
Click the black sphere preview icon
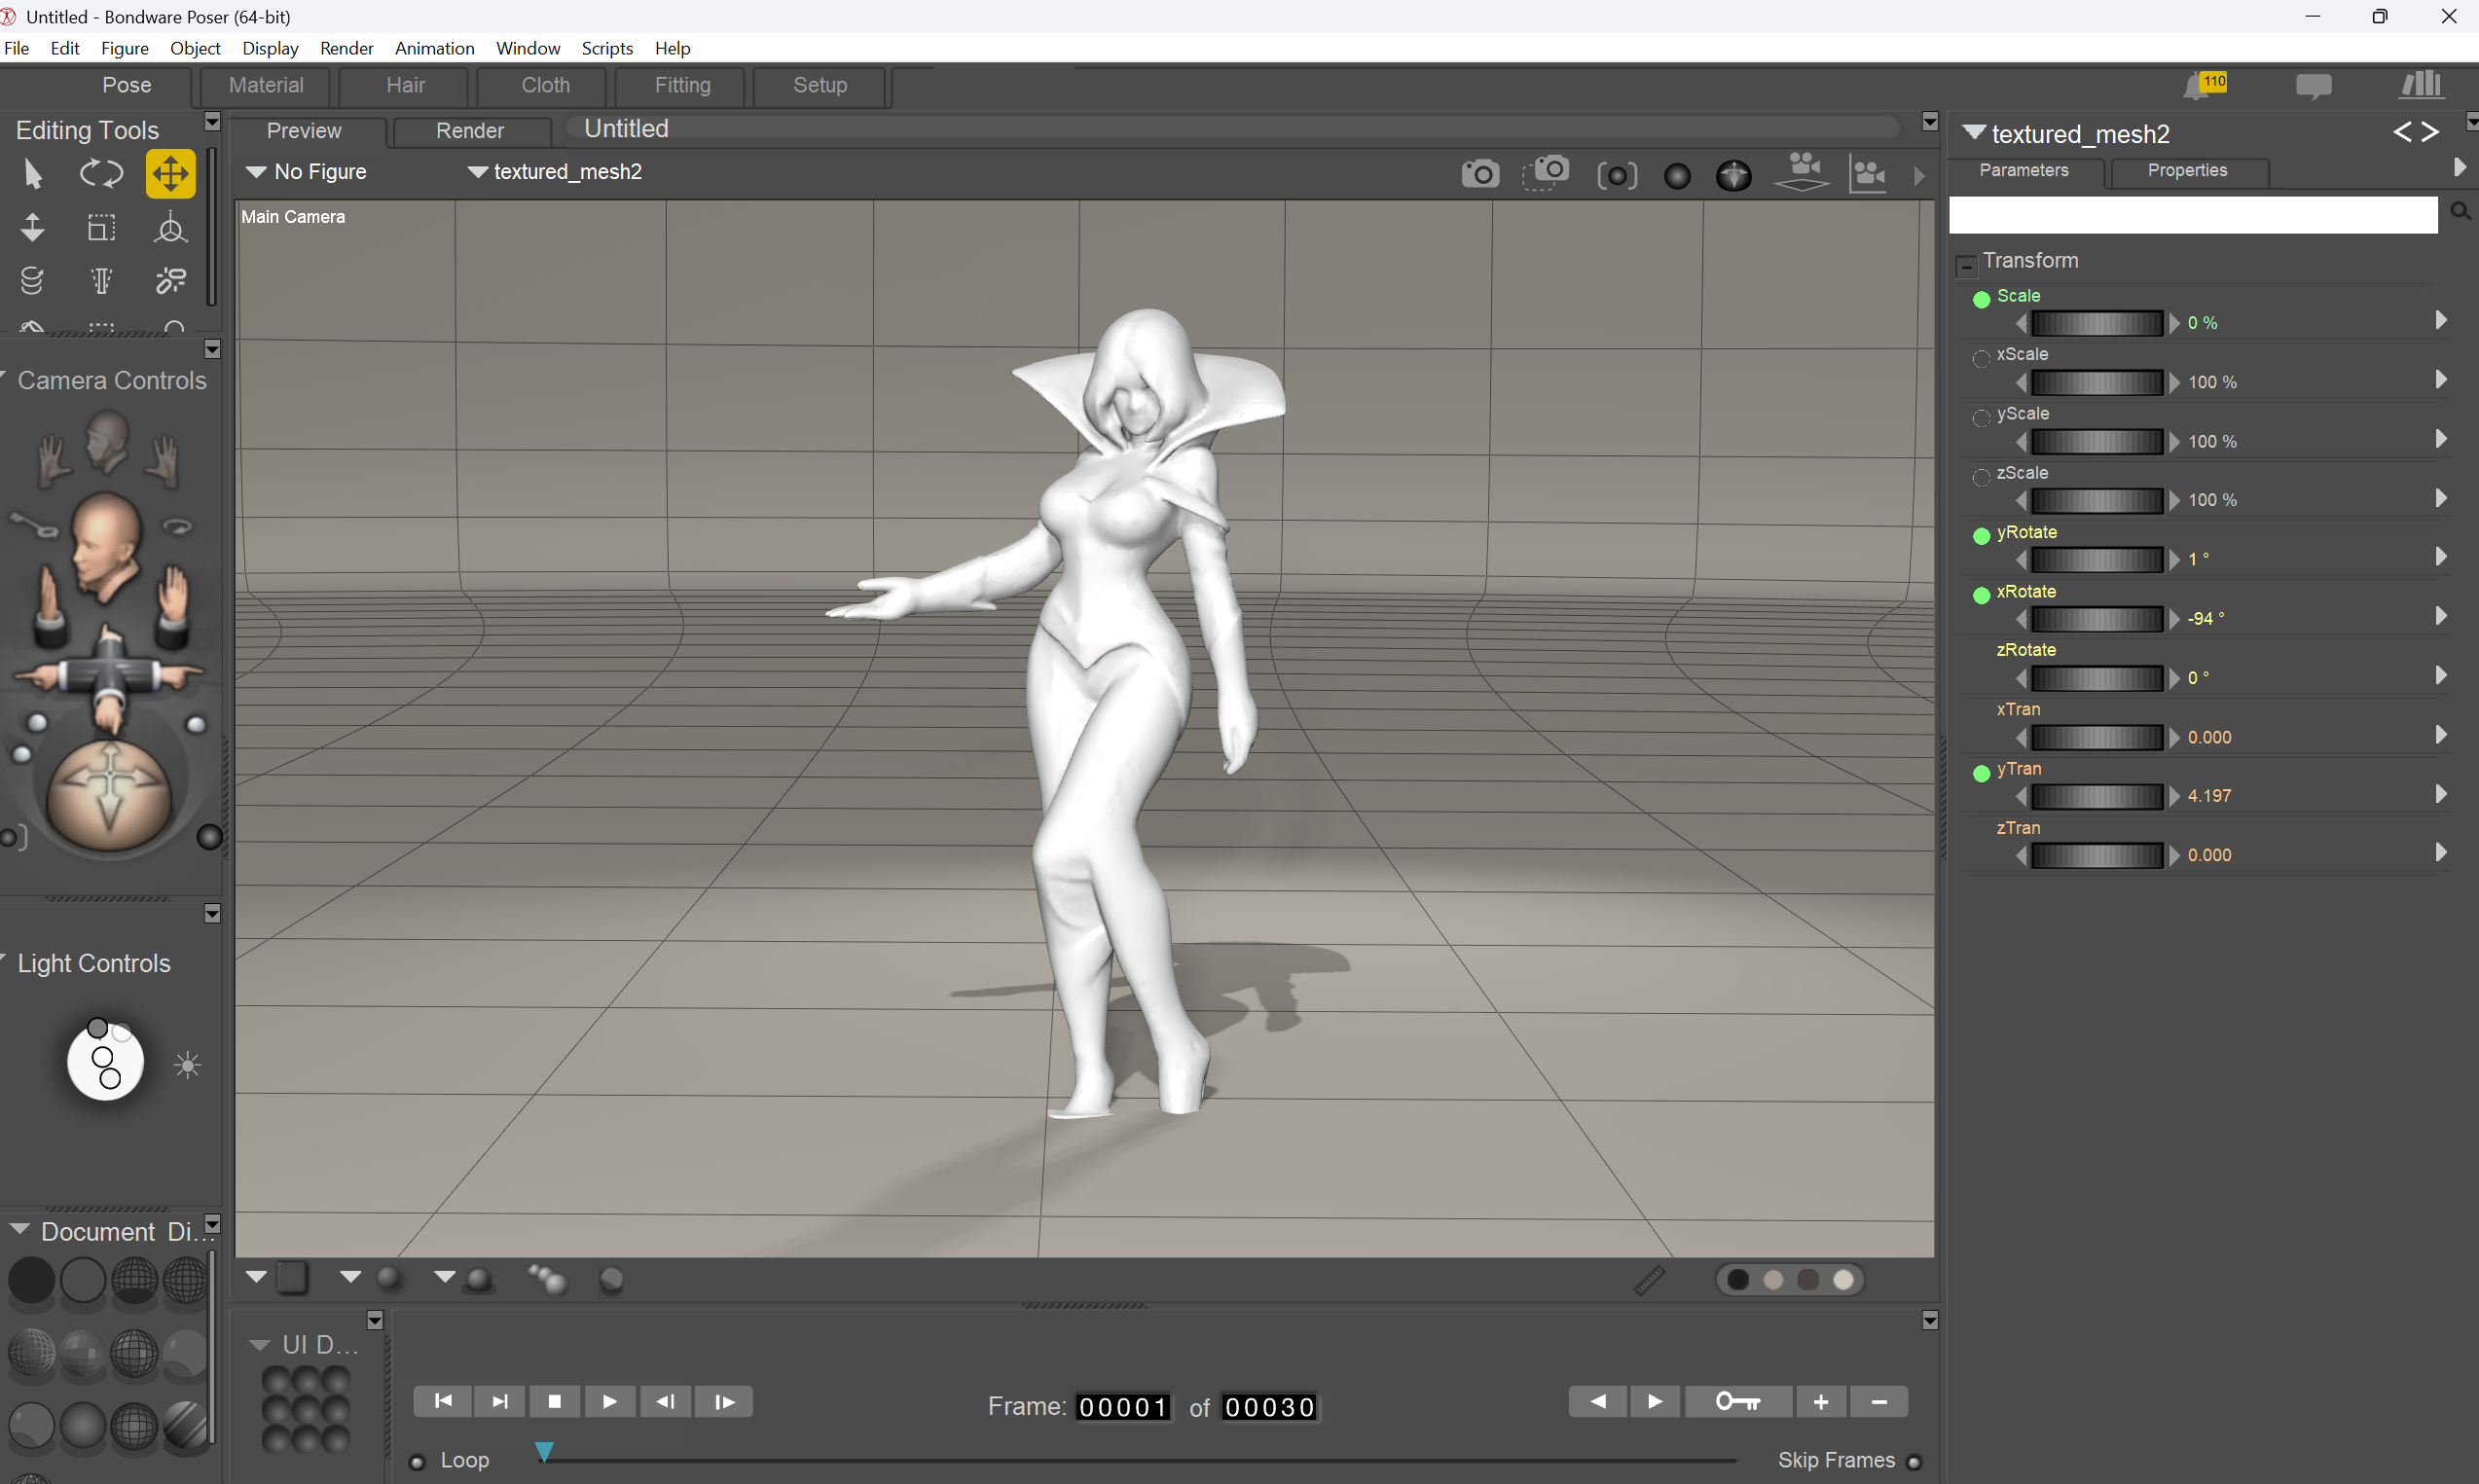[1677, 176]
